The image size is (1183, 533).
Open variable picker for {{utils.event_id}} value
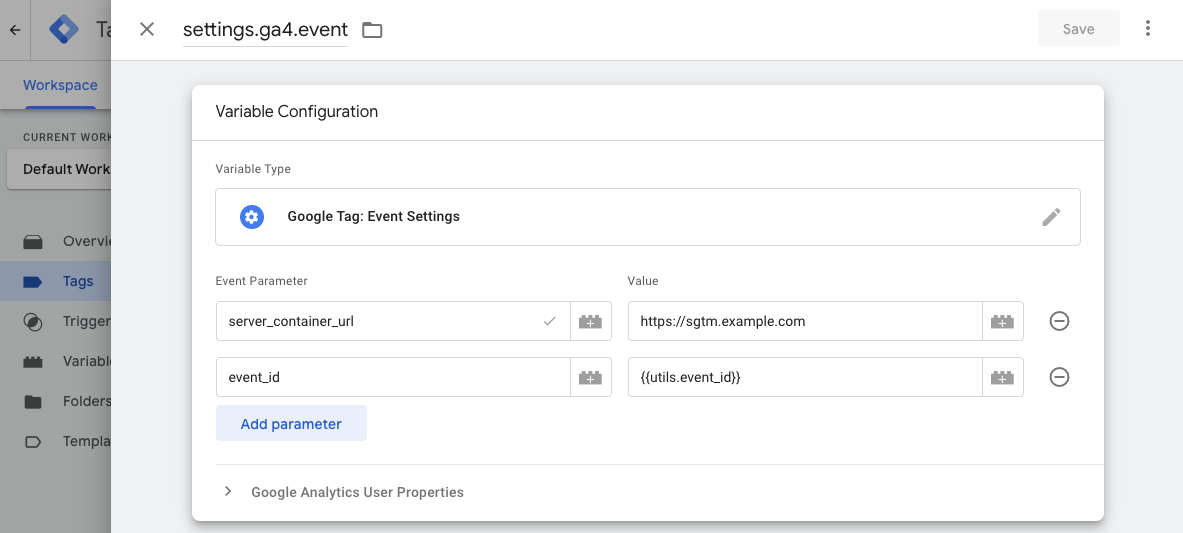pyautogui.click(x=1002, y=377)
